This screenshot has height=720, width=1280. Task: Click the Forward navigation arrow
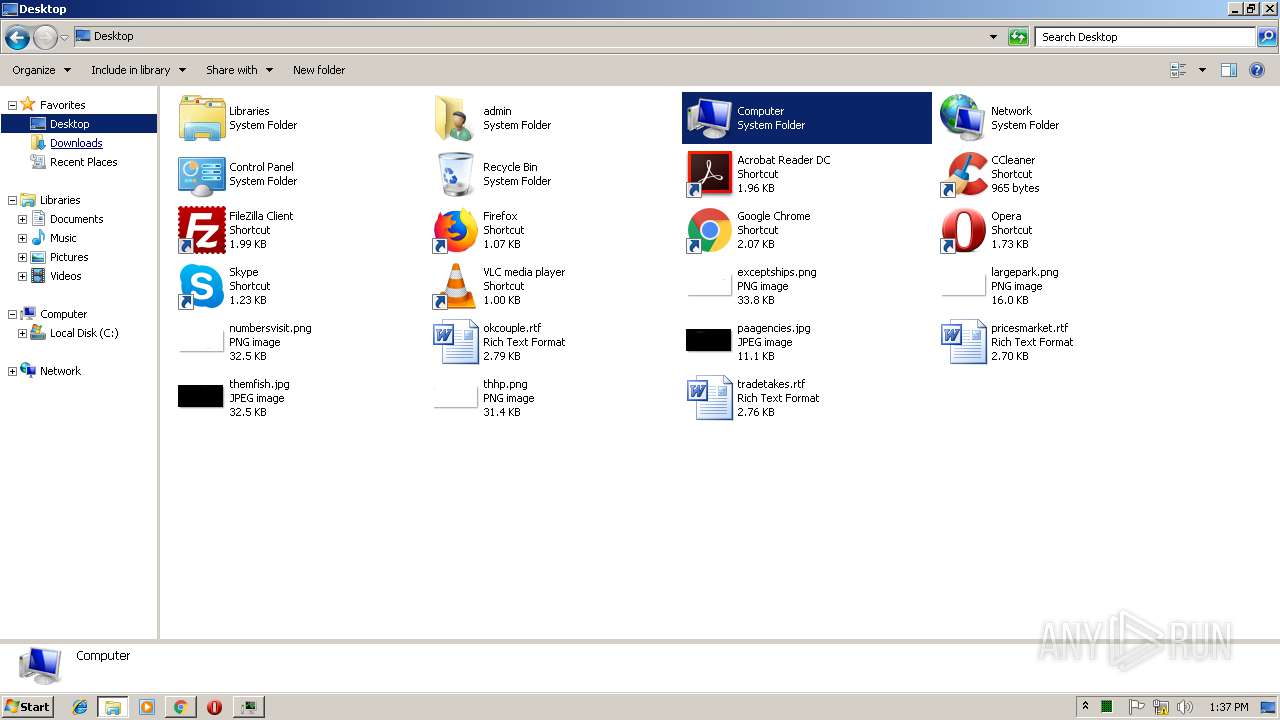pyautogui.click(x=45, y=38)
